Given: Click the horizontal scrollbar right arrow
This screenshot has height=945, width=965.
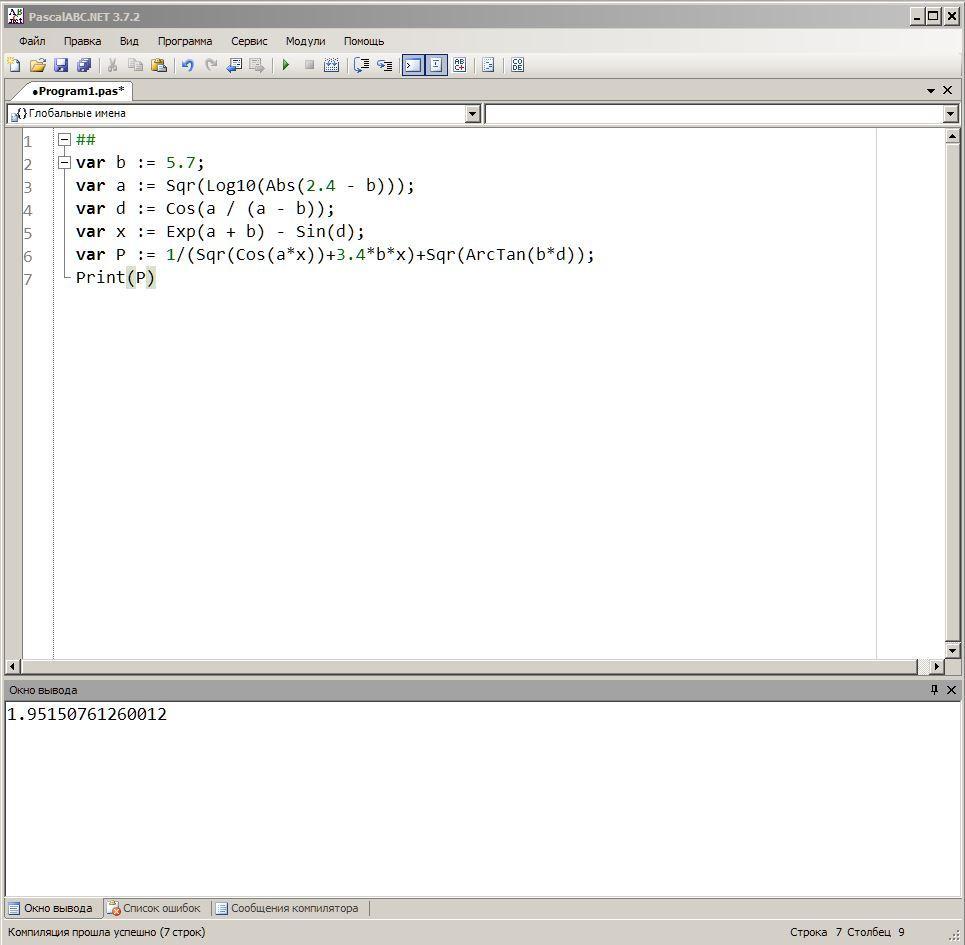Looking at the screenshot, I should pos(937,666).
